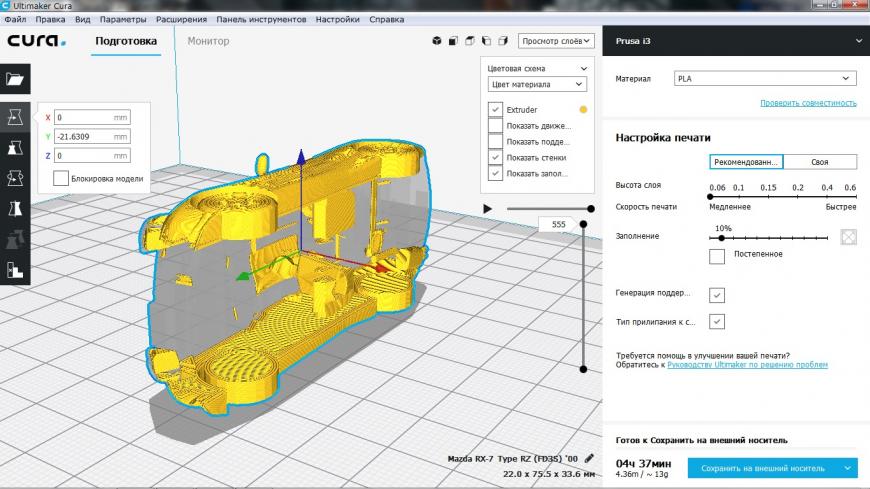This screenshot has height=489, width=870.
Task: Click the simulation path slider handle
Action: (x=591, y=209)
